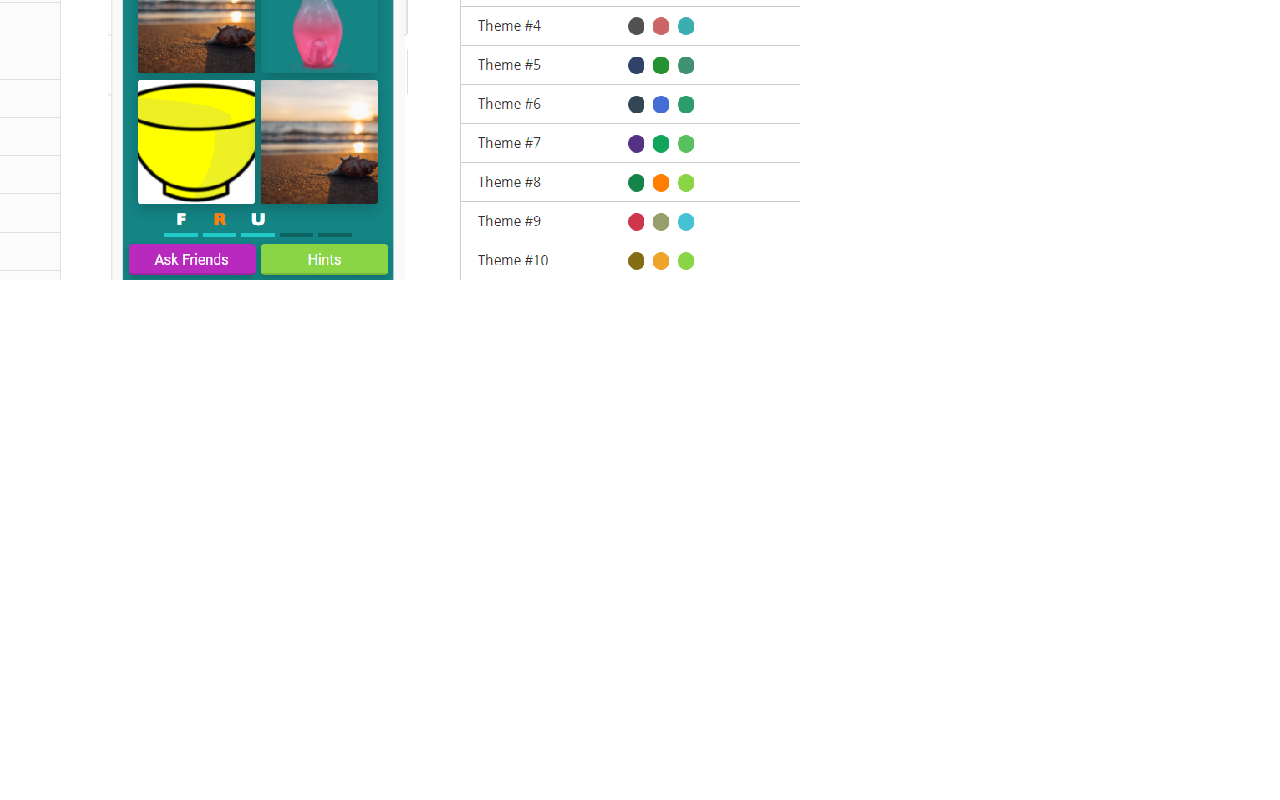Viewport: 1280px width, 800px height.
Task: Click the letter F slot
Action: click(x=181, y=222)
